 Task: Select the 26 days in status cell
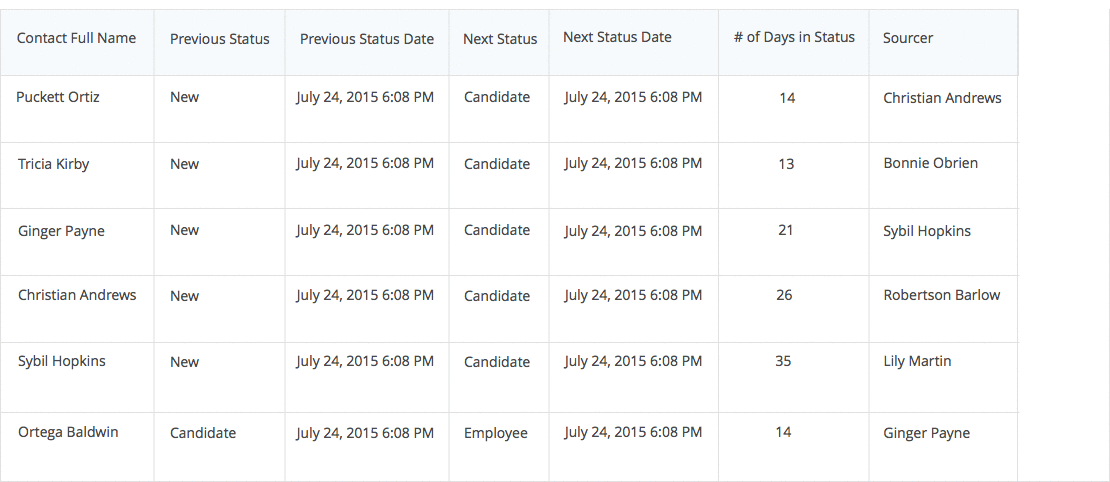point(784,295)
